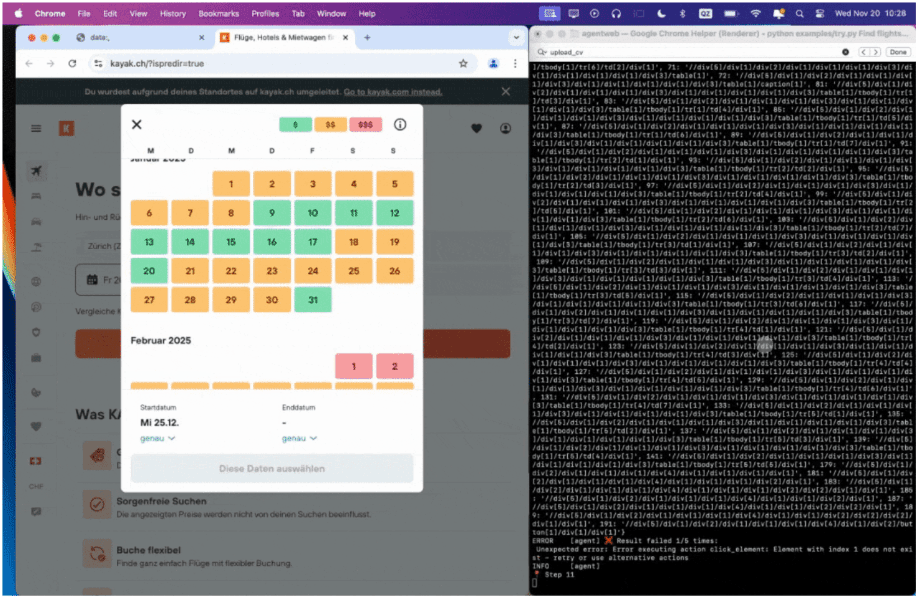Click Done in the terminal search bar
917x600 pixels.
pyautogui.click(x=898, y=52)
